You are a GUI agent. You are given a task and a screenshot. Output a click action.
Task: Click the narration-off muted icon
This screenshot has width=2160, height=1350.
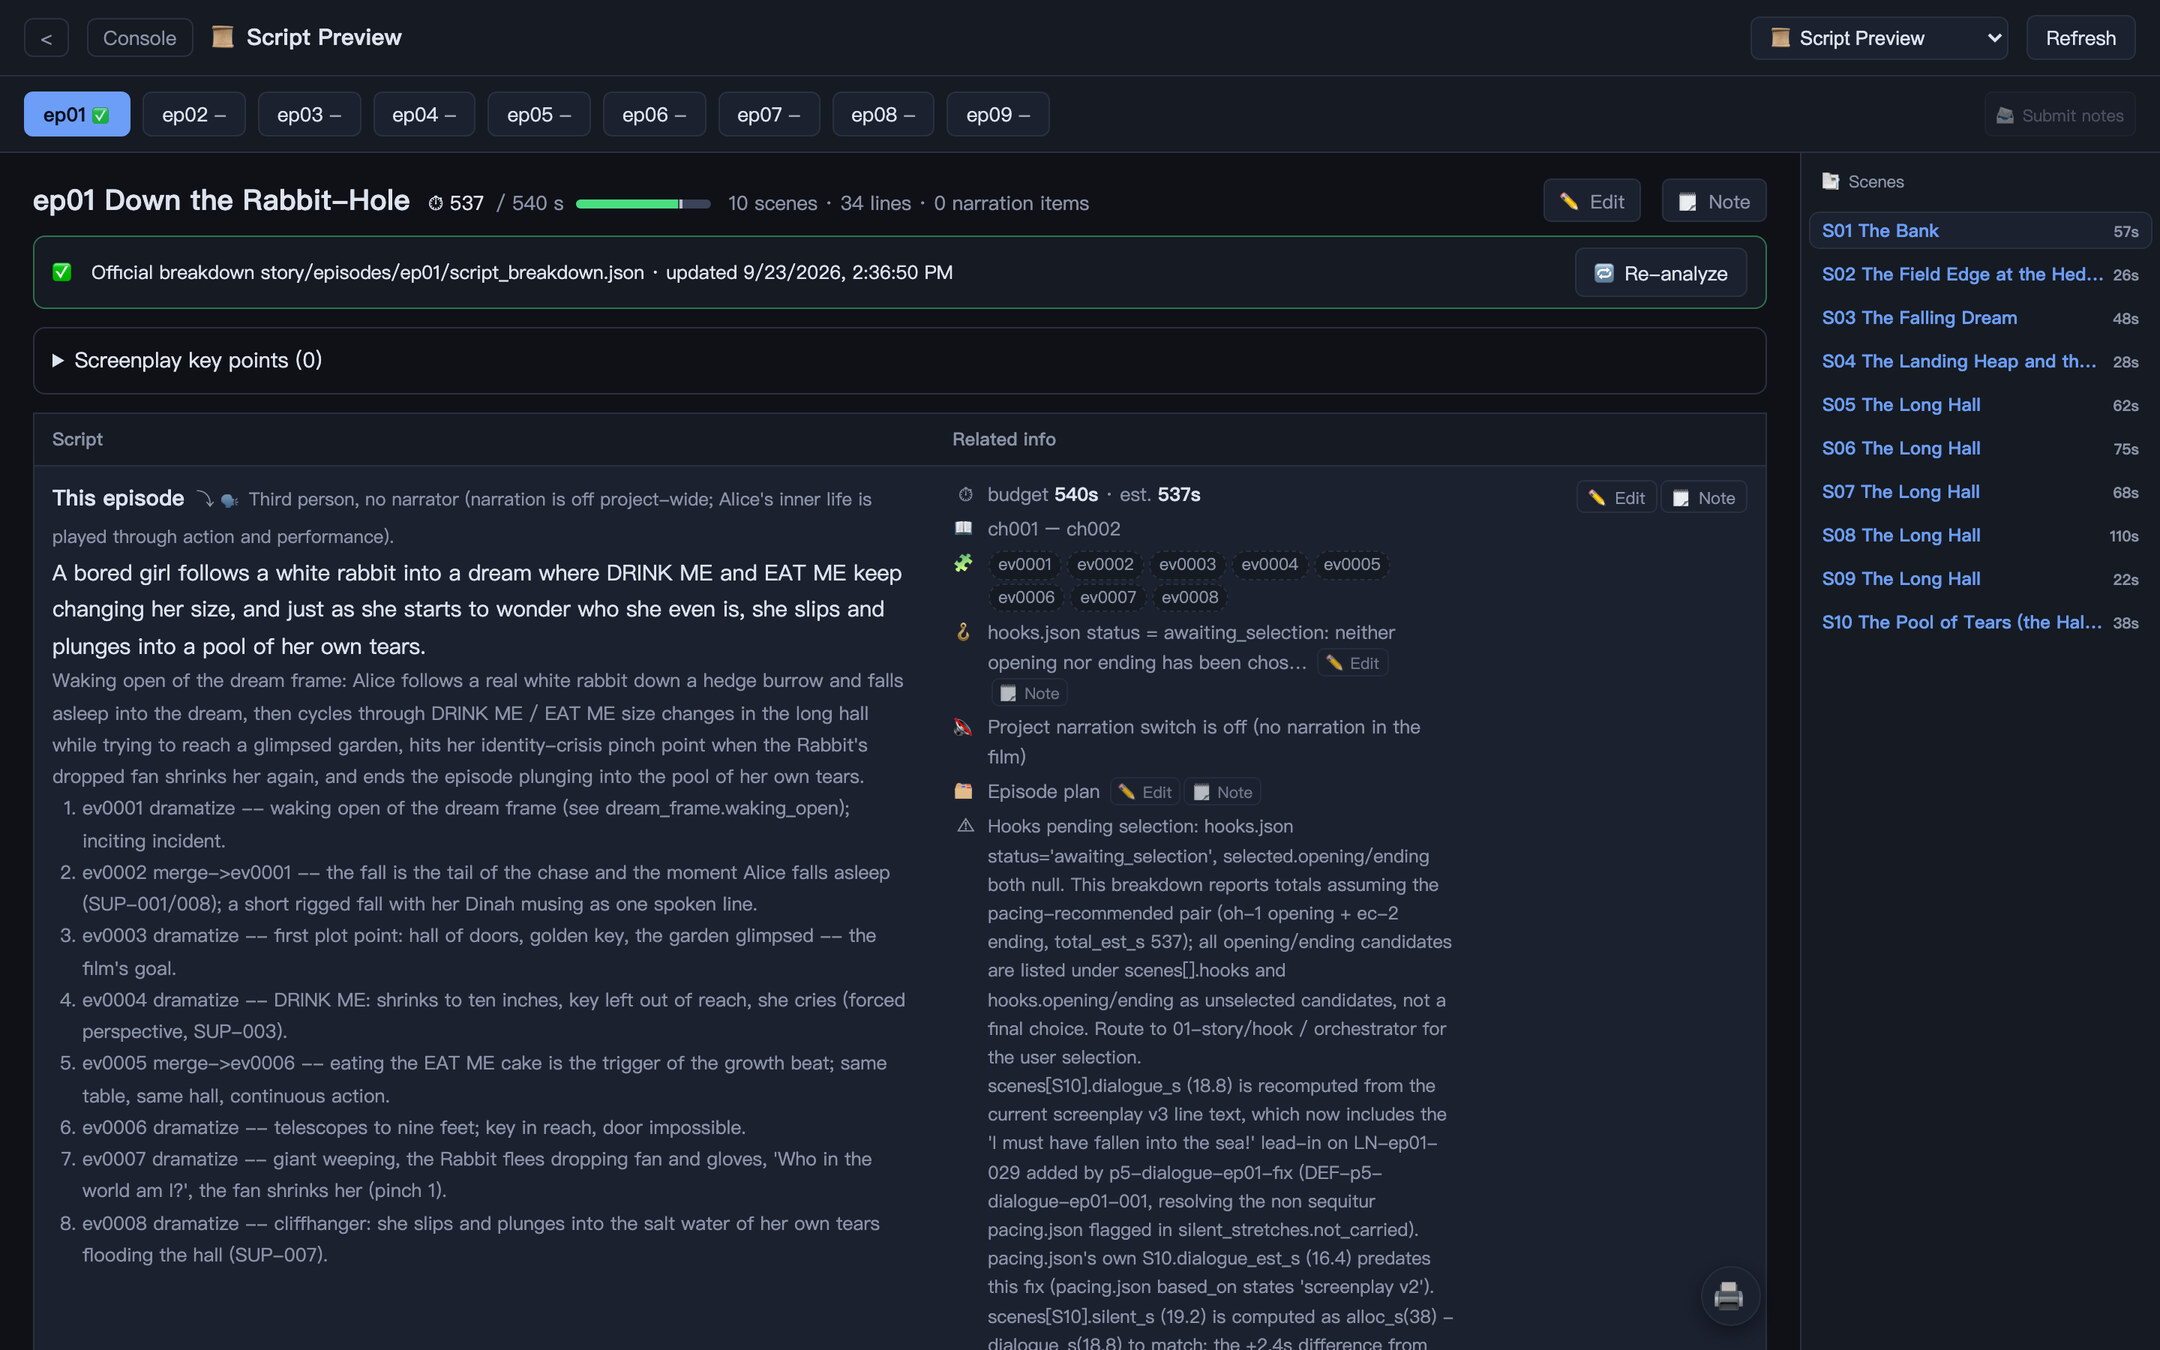click(963, 727)
